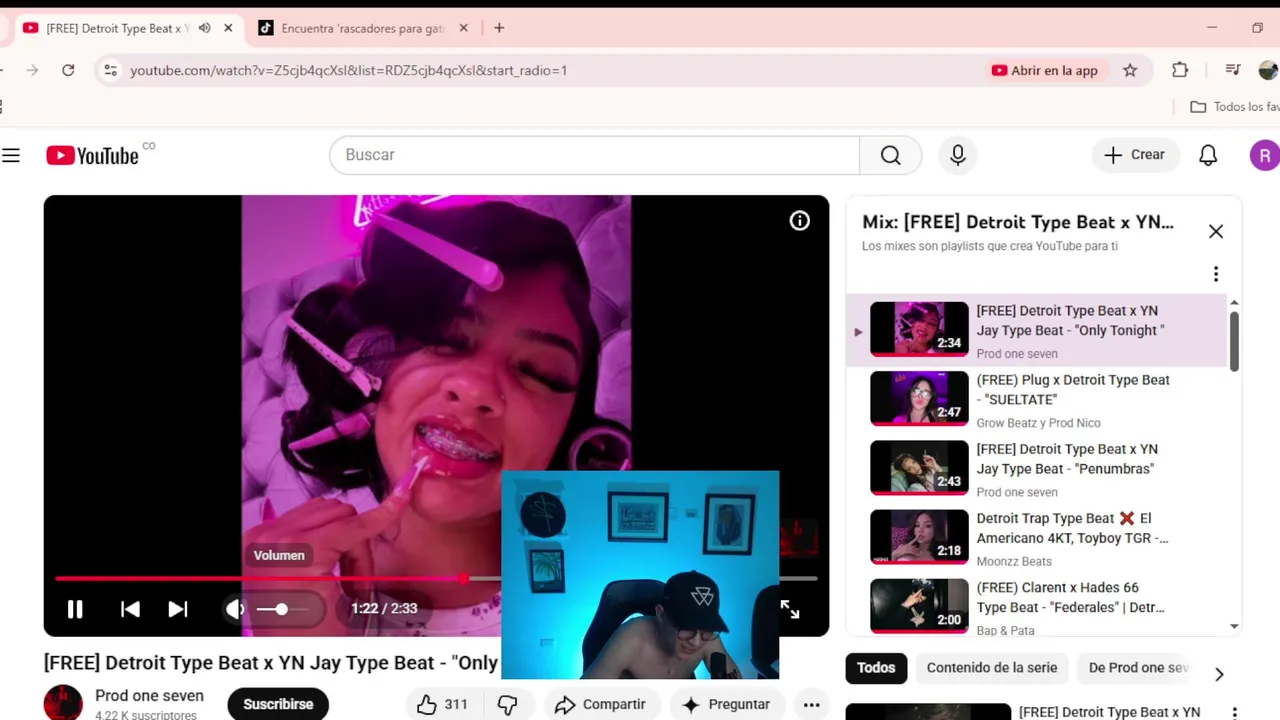1280x720 pixels.
Task: Click Abrir en la app
Action: (1044, 70)
